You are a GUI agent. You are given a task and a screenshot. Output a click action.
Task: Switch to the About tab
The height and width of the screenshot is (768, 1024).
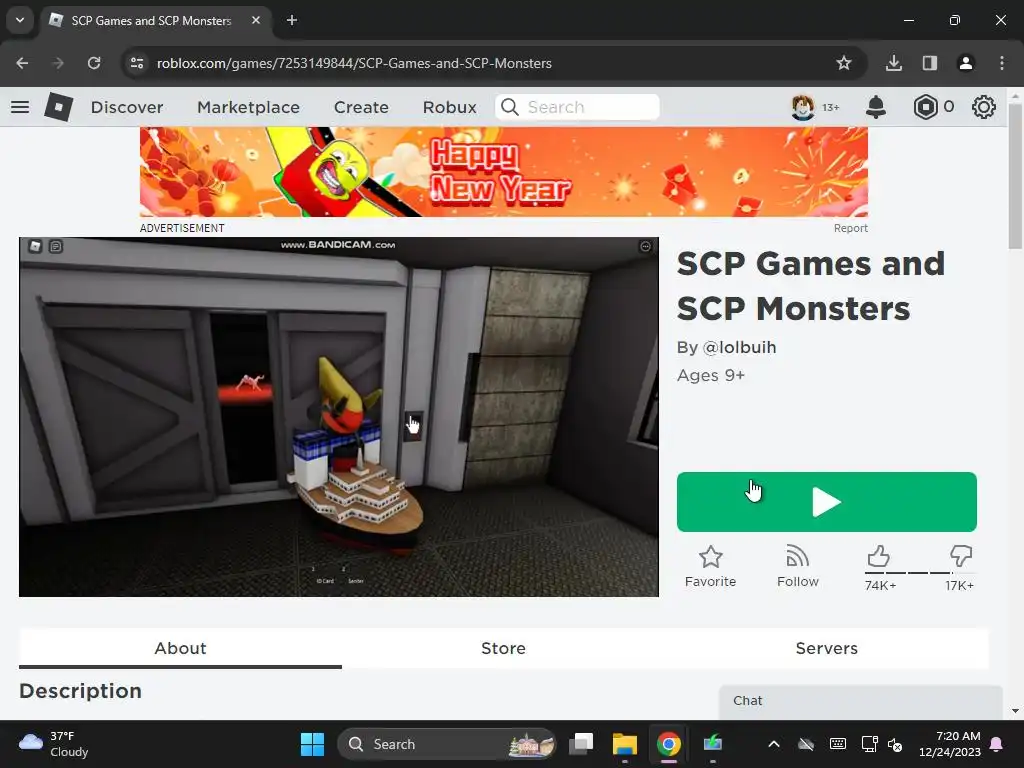coord(180,648)
